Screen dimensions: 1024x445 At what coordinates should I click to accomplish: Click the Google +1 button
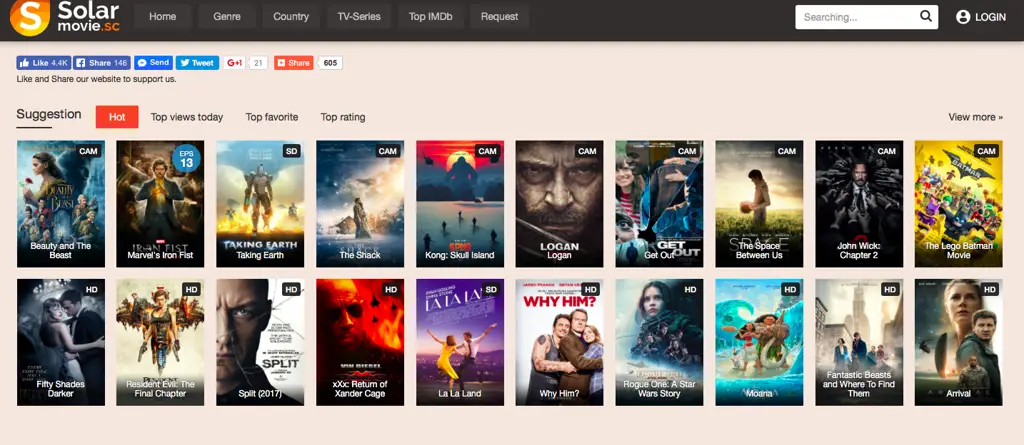pyautogui.click(x=235, y=63)
